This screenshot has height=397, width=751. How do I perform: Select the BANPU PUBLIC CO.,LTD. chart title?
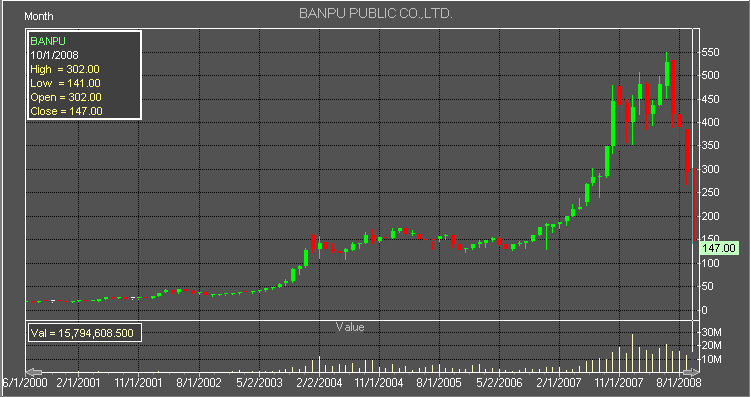[x=376, y=13]
